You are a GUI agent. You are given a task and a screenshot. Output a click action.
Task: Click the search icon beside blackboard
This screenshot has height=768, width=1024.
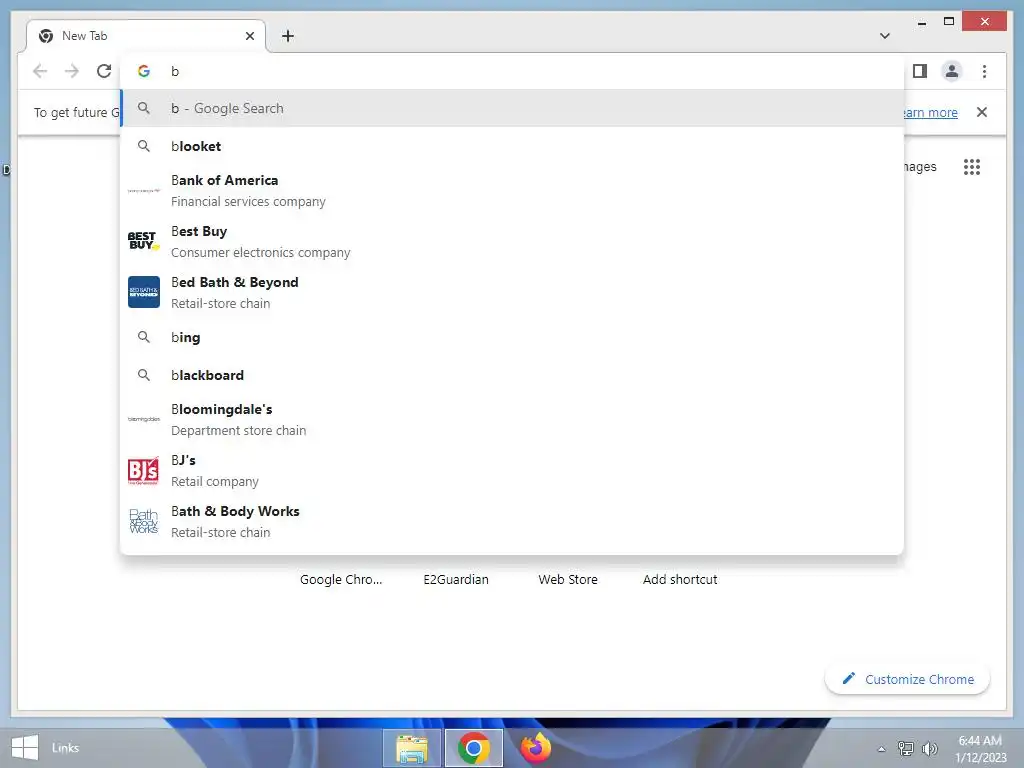[144, 375]
